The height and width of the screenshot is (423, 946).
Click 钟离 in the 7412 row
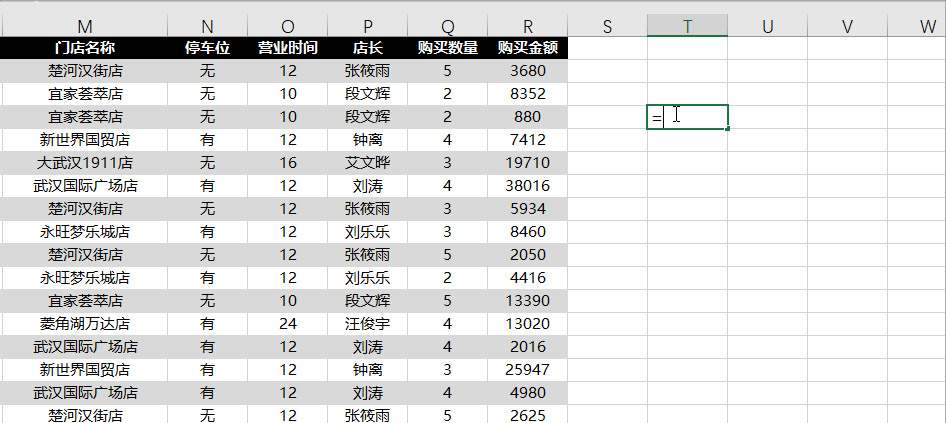(x=368, y=139)
